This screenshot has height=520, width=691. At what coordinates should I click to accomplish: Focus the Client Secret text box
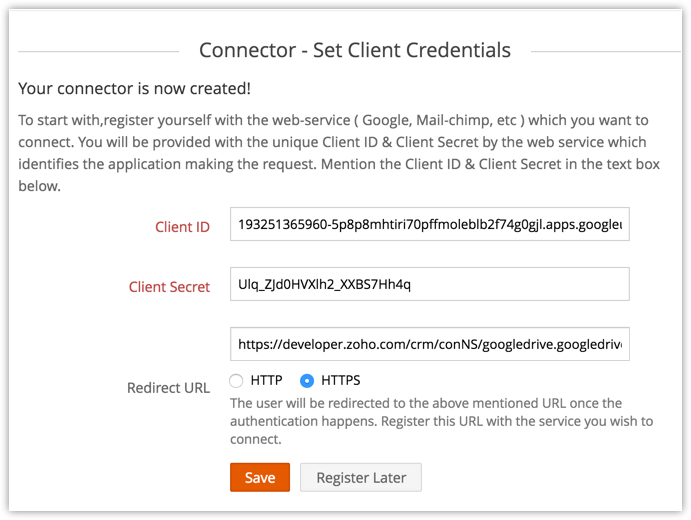pos(429,285)
